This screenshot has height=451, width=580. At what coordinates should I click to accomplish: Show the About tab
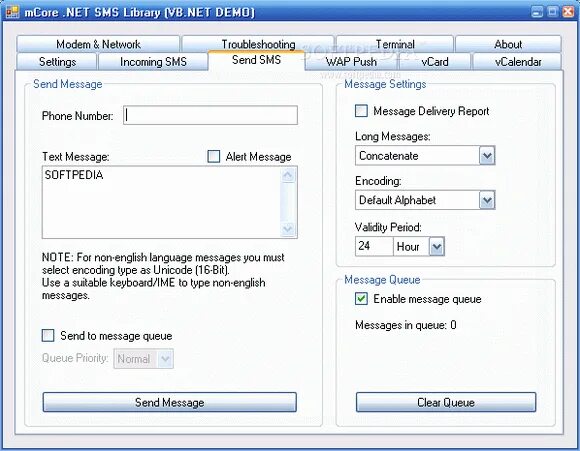pyautogui.click(x=508, y=44)
